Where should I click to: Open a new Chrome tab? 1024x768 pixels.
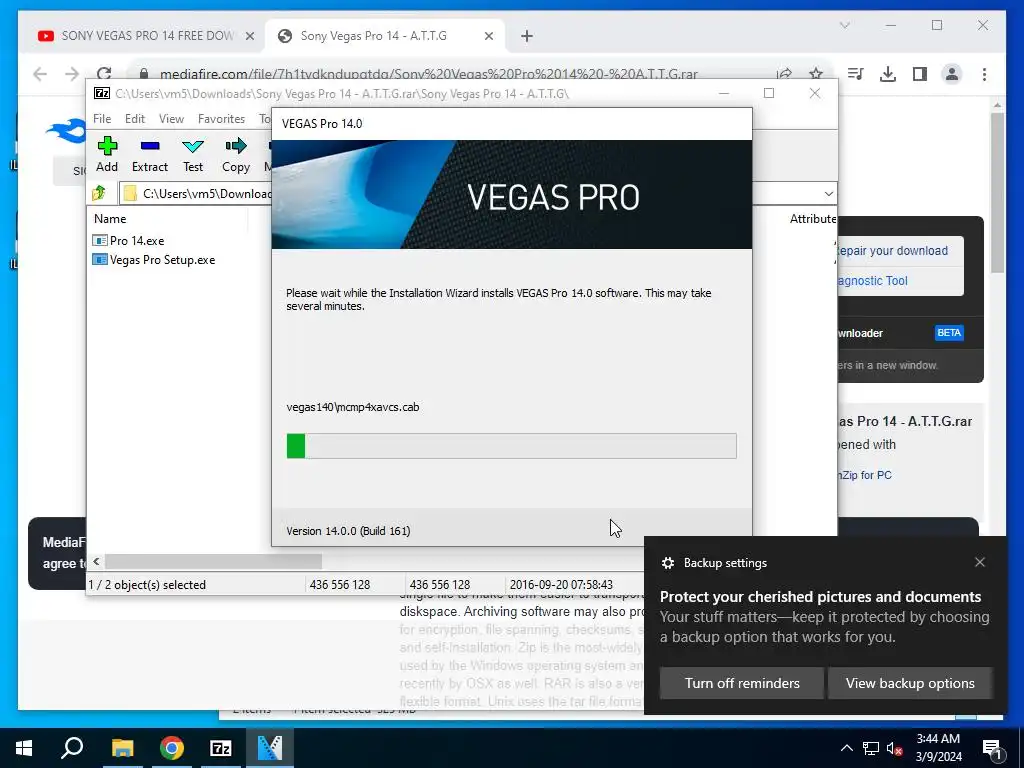coord(527,37)
